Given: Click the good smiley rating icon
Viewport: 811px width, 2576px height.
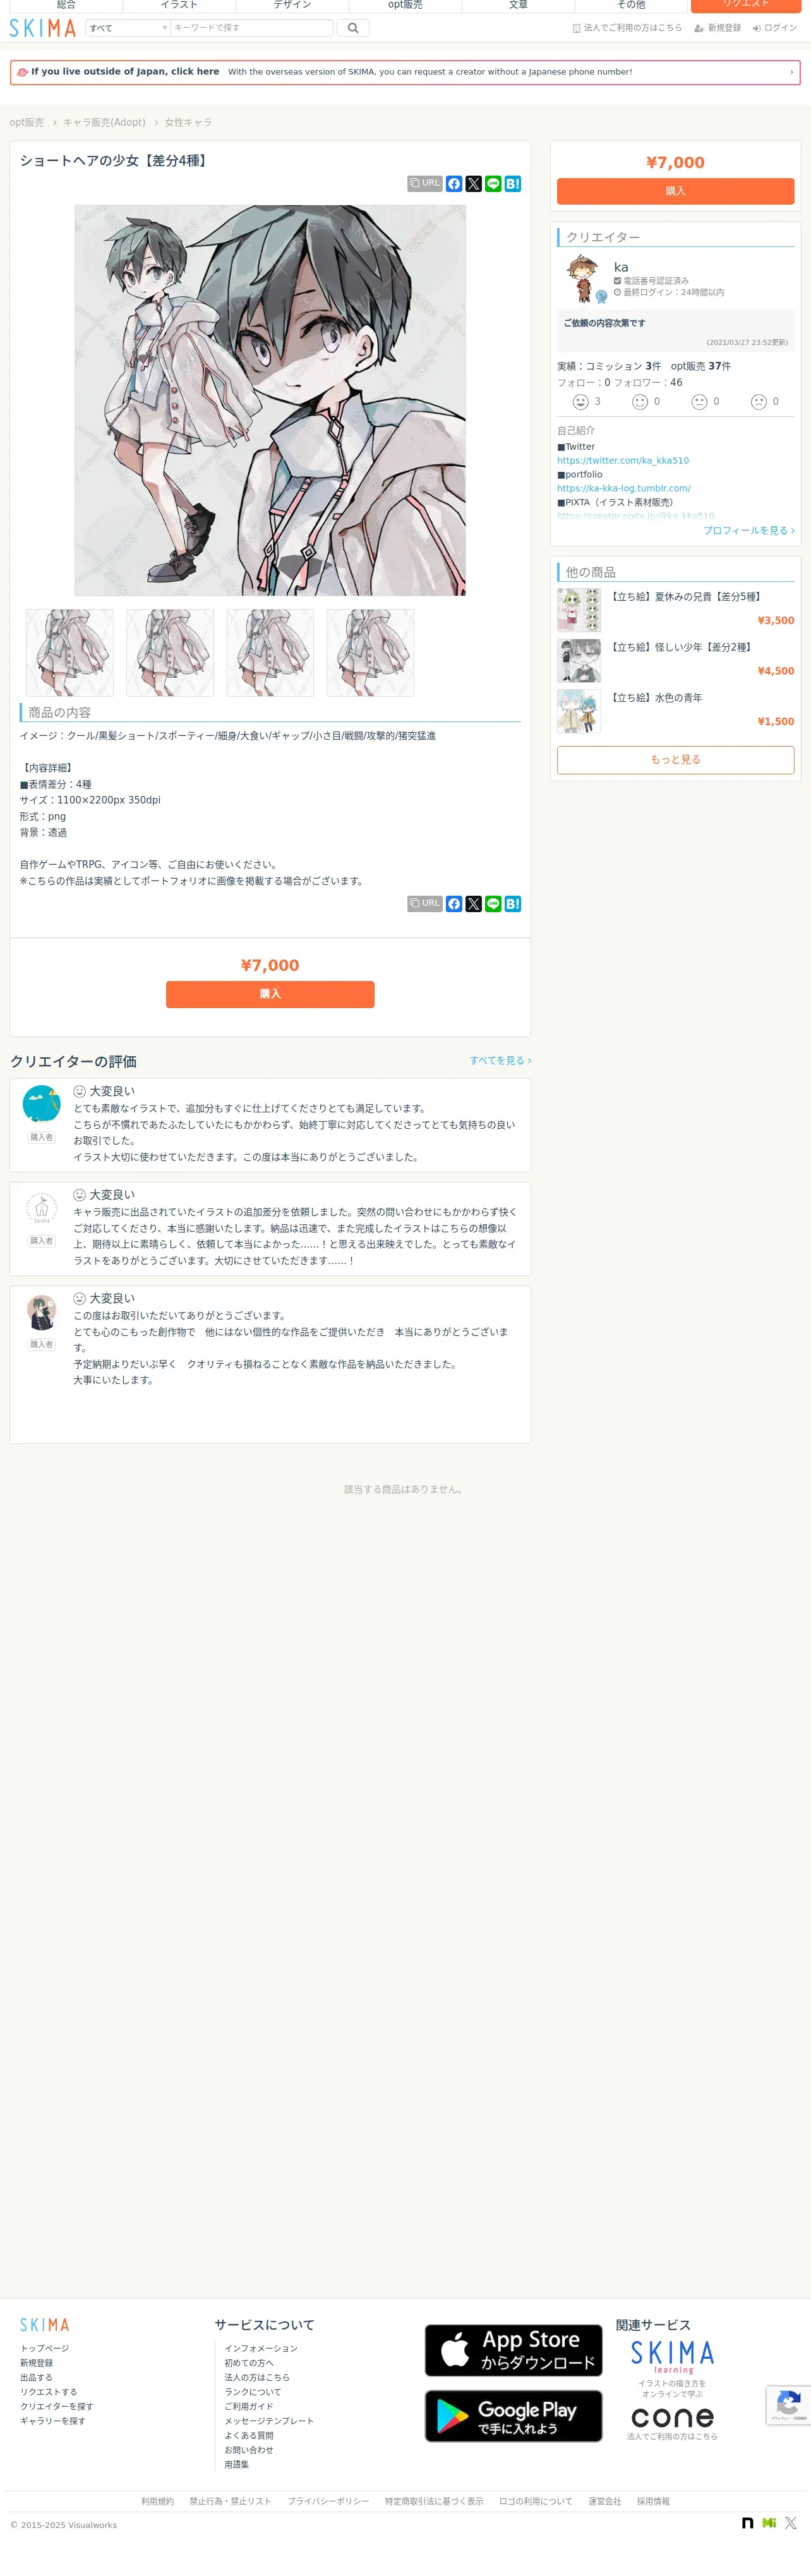Looking at the screenshot, I should point(640,402).
